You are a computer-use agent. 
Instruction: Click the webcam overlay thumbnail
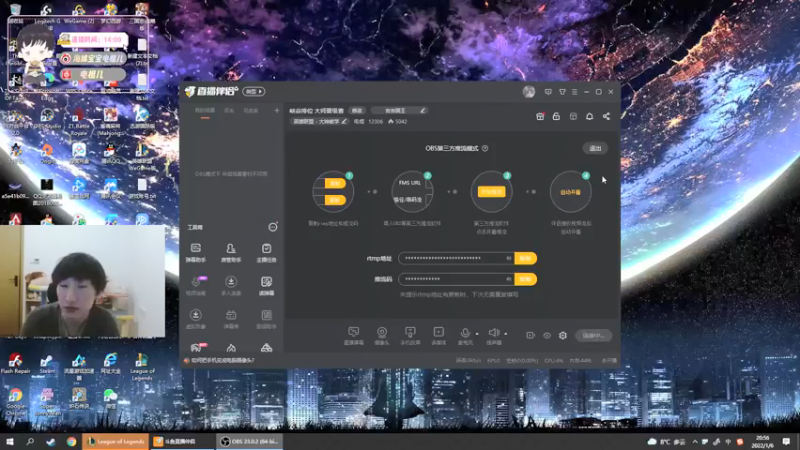[x=83, y=281]
